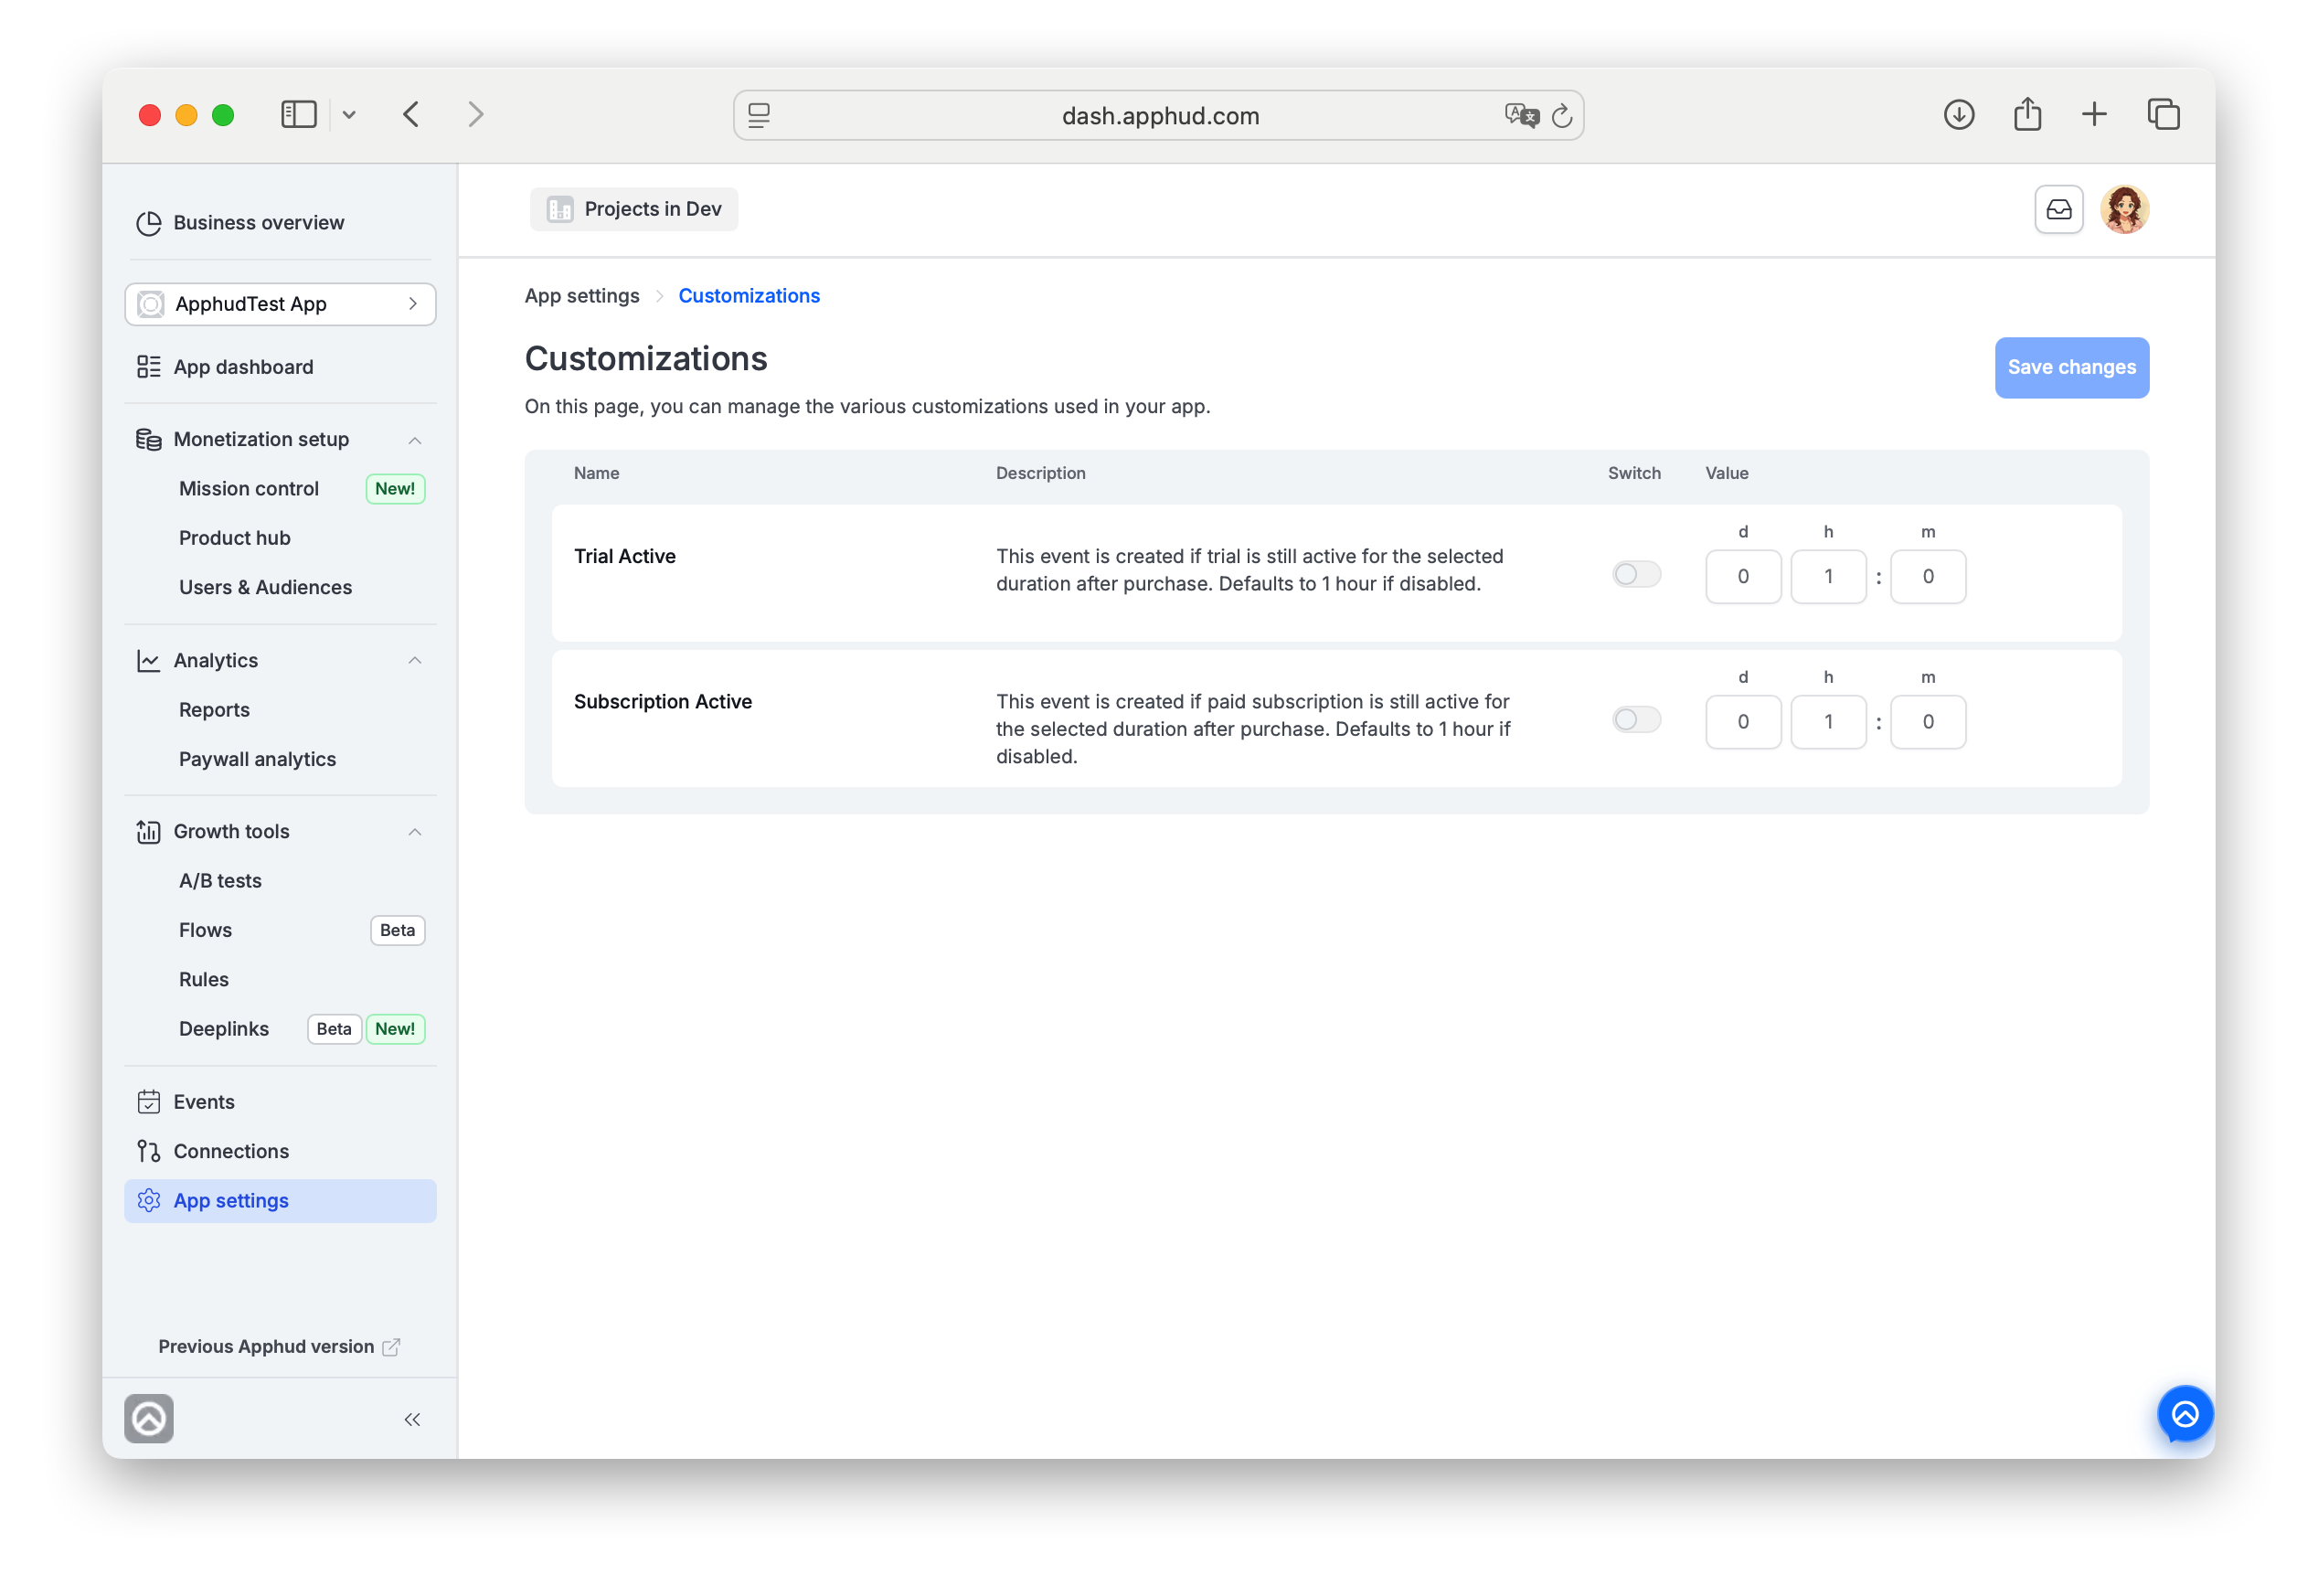Image resolution: width=2318 pixels, height=1596 pixels.
Task: Click the Apphud logo in sidebar footer
Action: click(x=149, y=1418)
